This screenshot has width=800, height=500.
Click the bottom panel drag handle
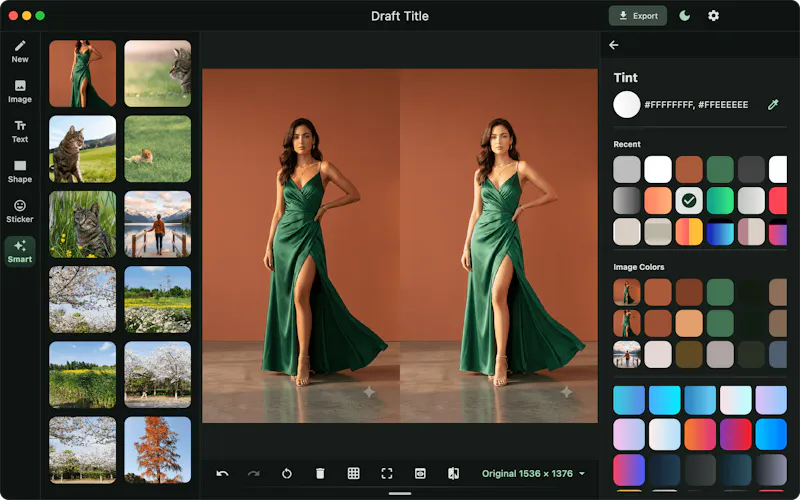coord(399,493)
